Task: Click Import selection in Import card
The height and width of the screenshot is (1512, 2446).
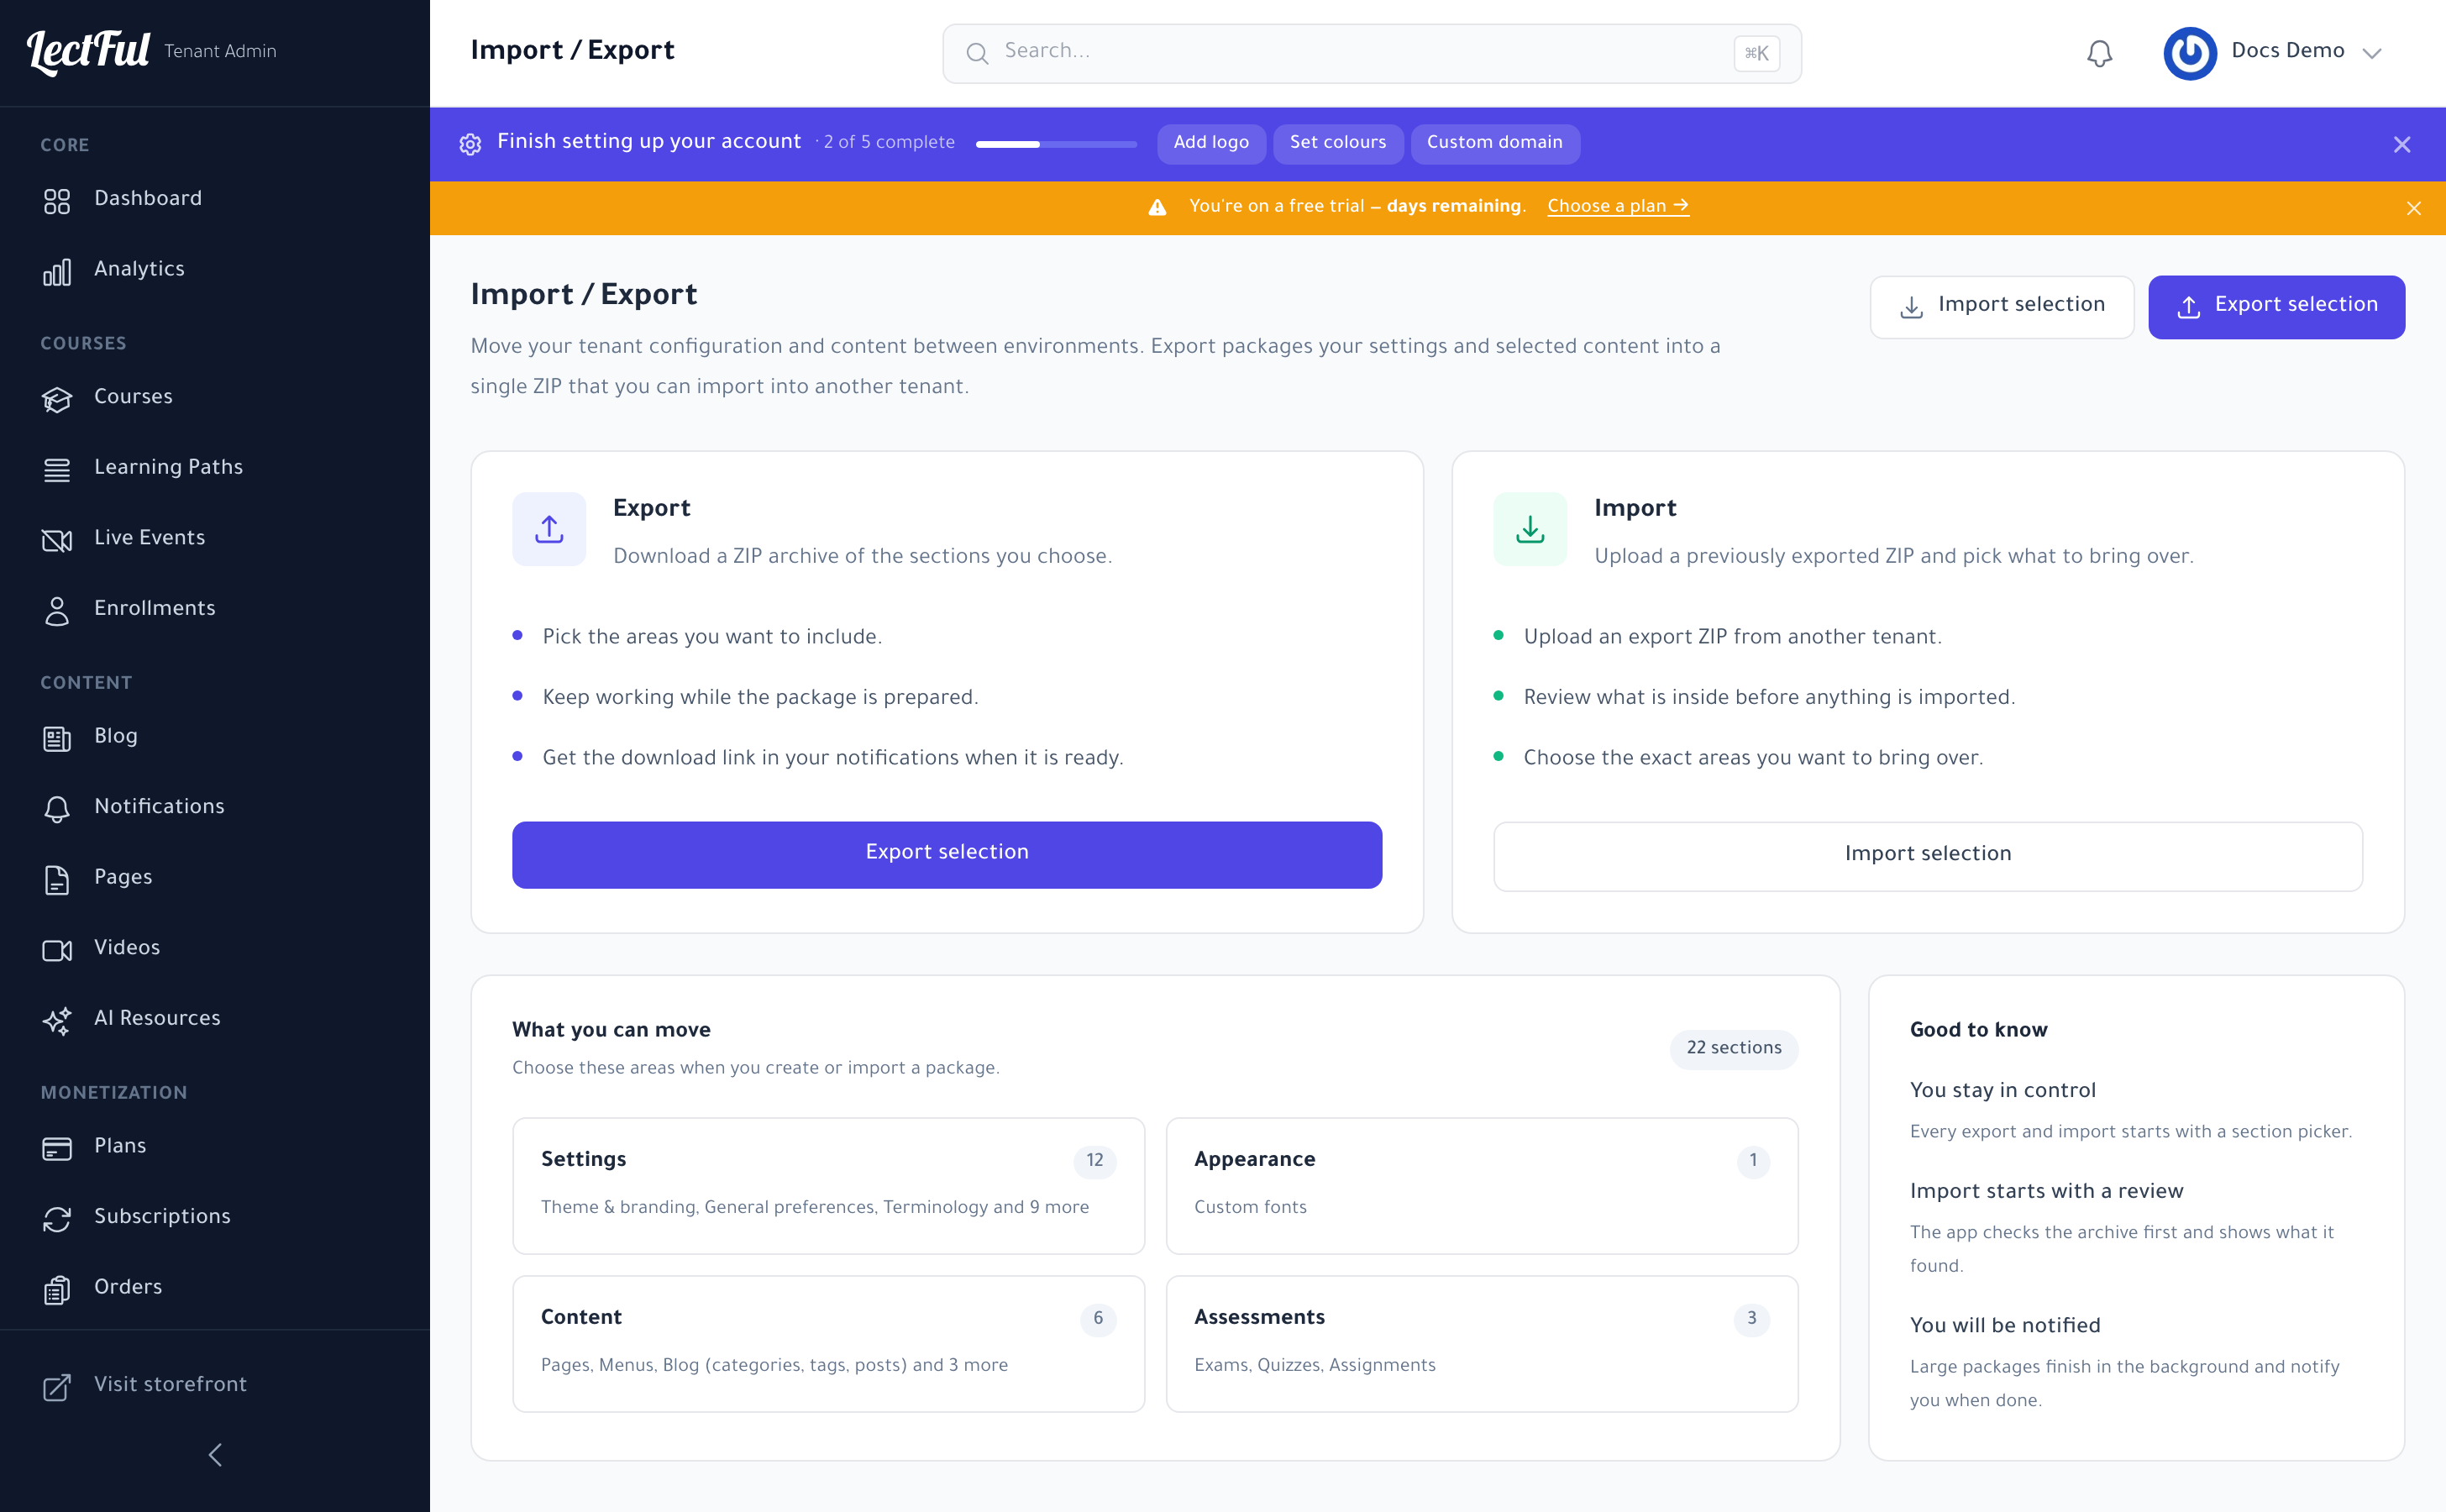Action: tap(1927, 855)
